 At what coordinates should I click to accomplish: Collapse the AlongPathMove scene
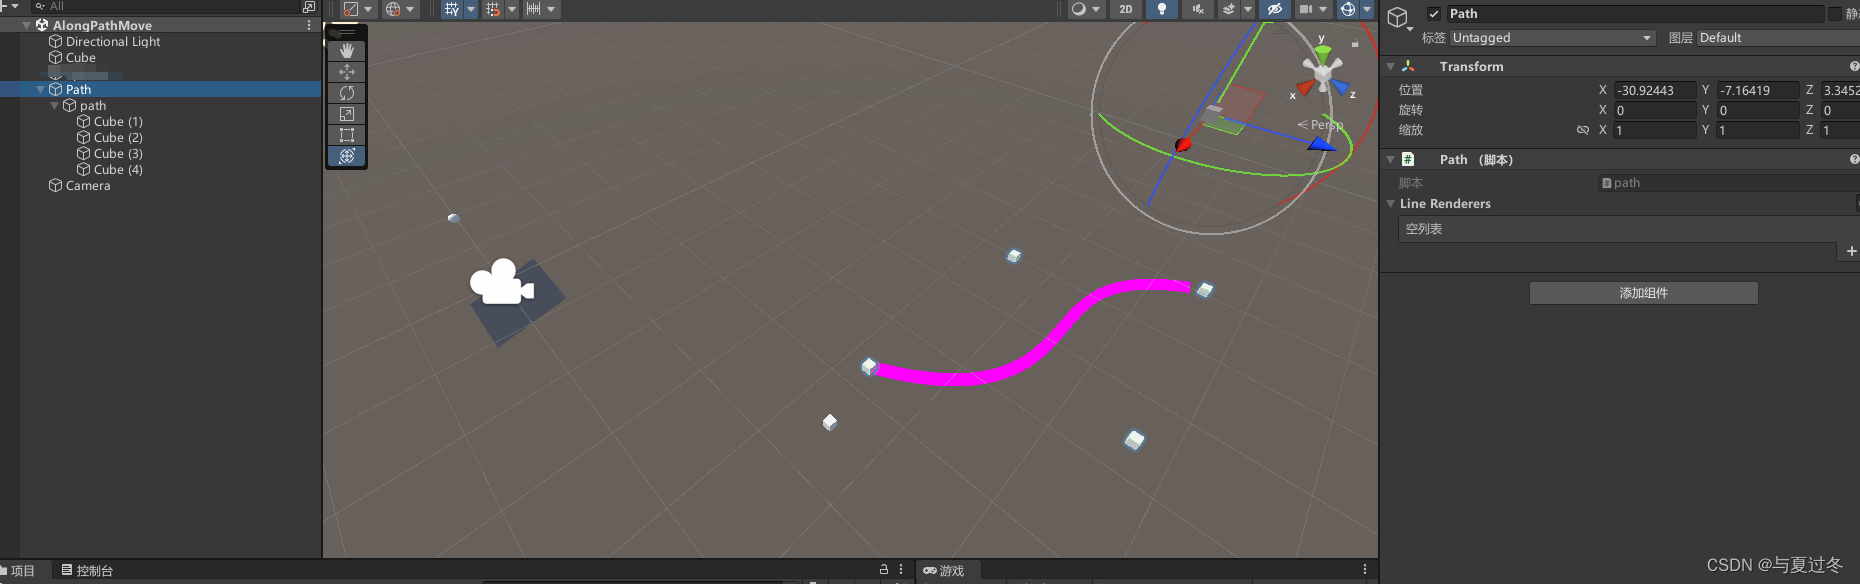[26, 25]
